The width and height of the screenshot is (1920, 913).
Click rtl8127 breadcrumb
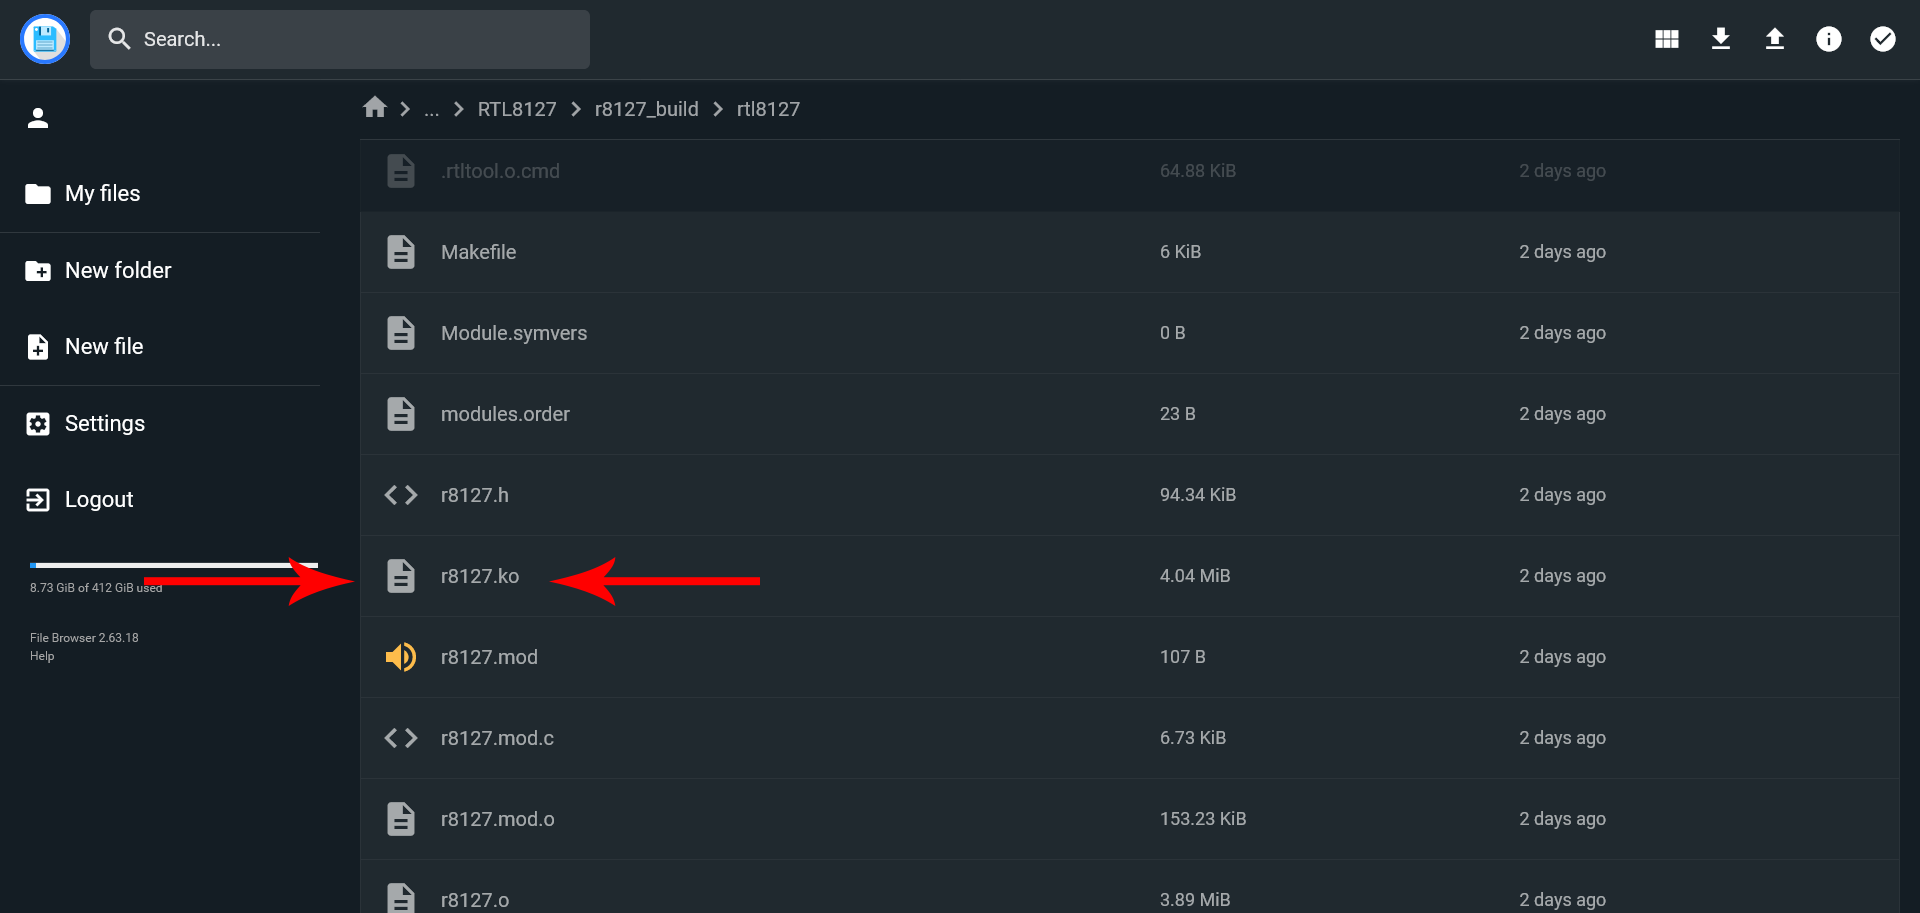(768, 109)
